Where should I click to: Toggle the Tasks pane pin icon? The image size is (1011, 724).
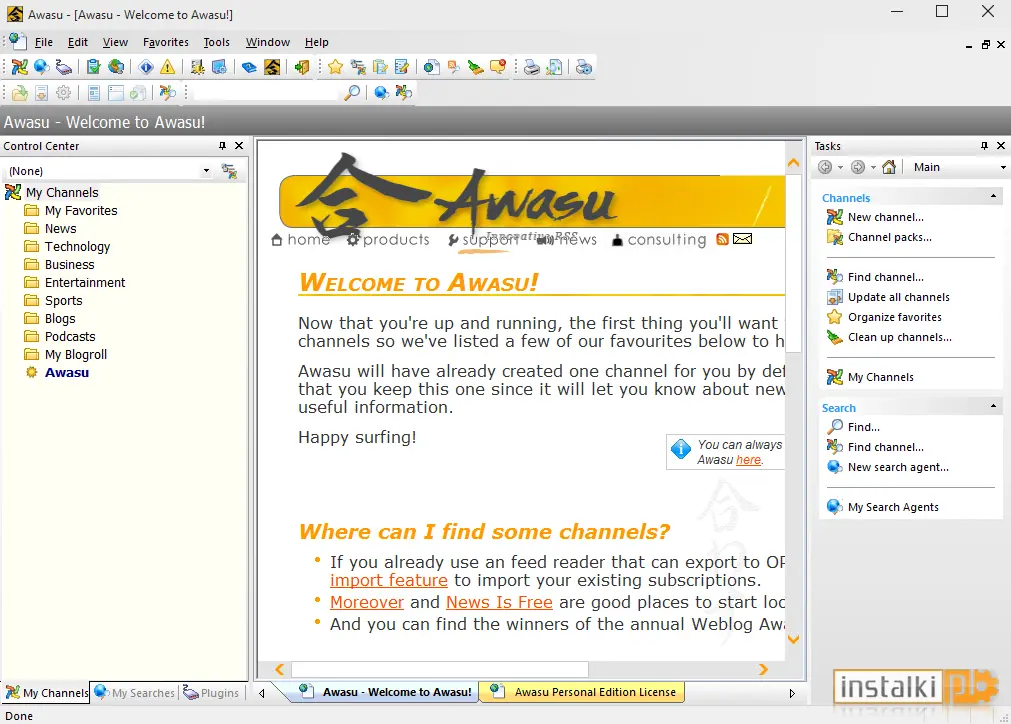point(984,146)
